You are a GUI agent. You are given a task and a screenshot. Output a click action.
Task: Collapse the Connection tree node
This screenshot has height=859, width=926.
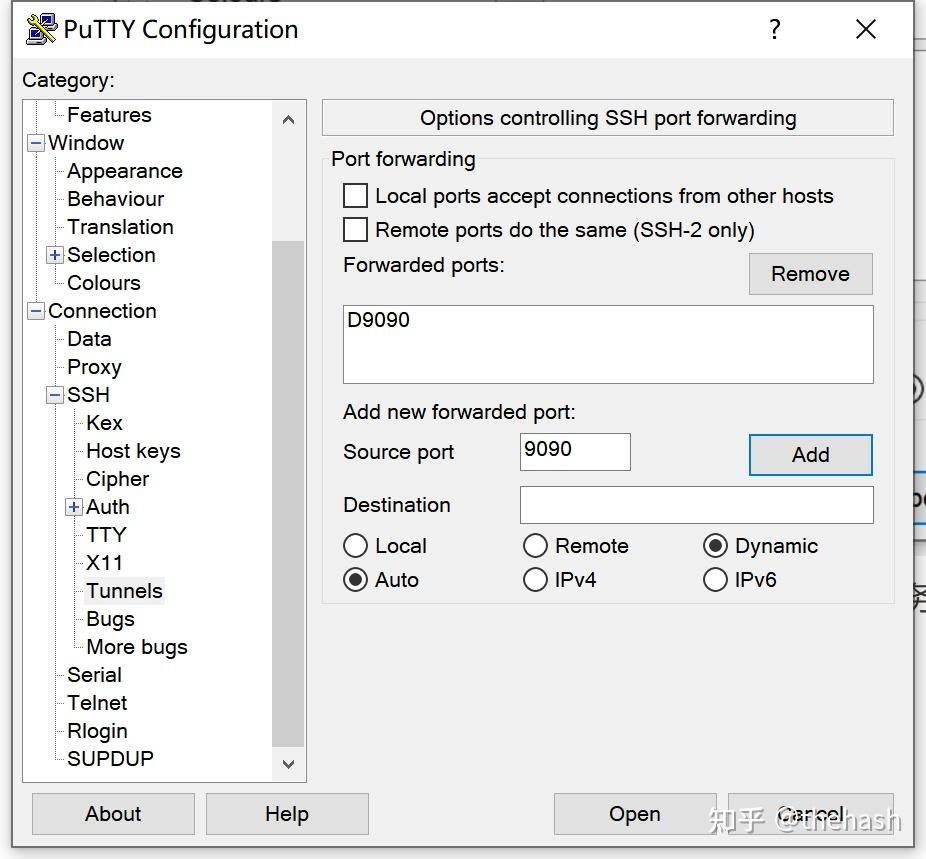click(36, 311)
